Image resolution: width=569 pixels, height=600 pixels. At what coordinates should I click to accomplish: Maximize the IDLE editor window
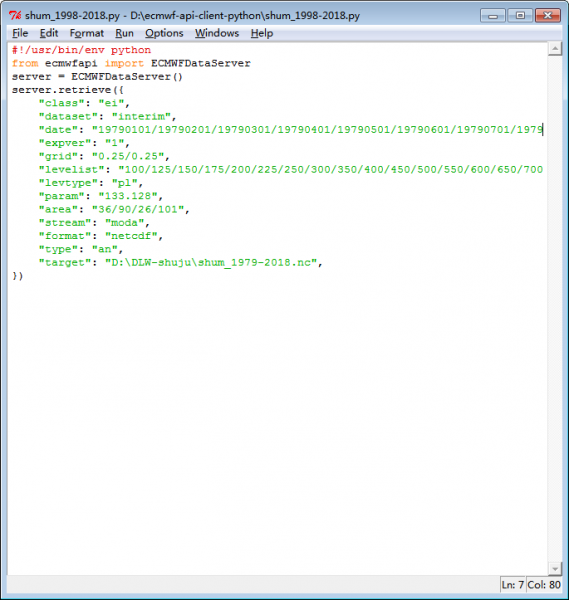pos(520,16)
